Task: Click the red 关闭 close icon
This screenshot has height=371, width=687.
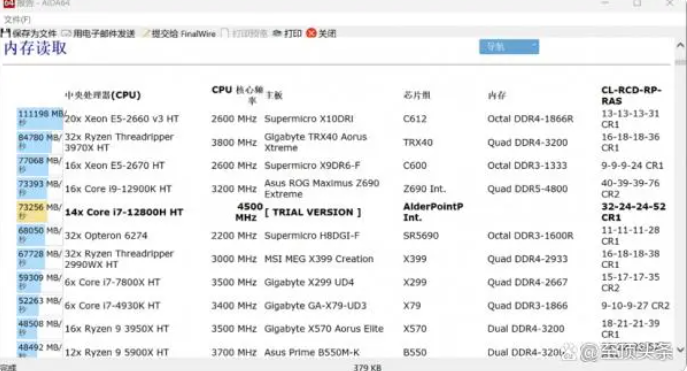Action: point(311,33)
